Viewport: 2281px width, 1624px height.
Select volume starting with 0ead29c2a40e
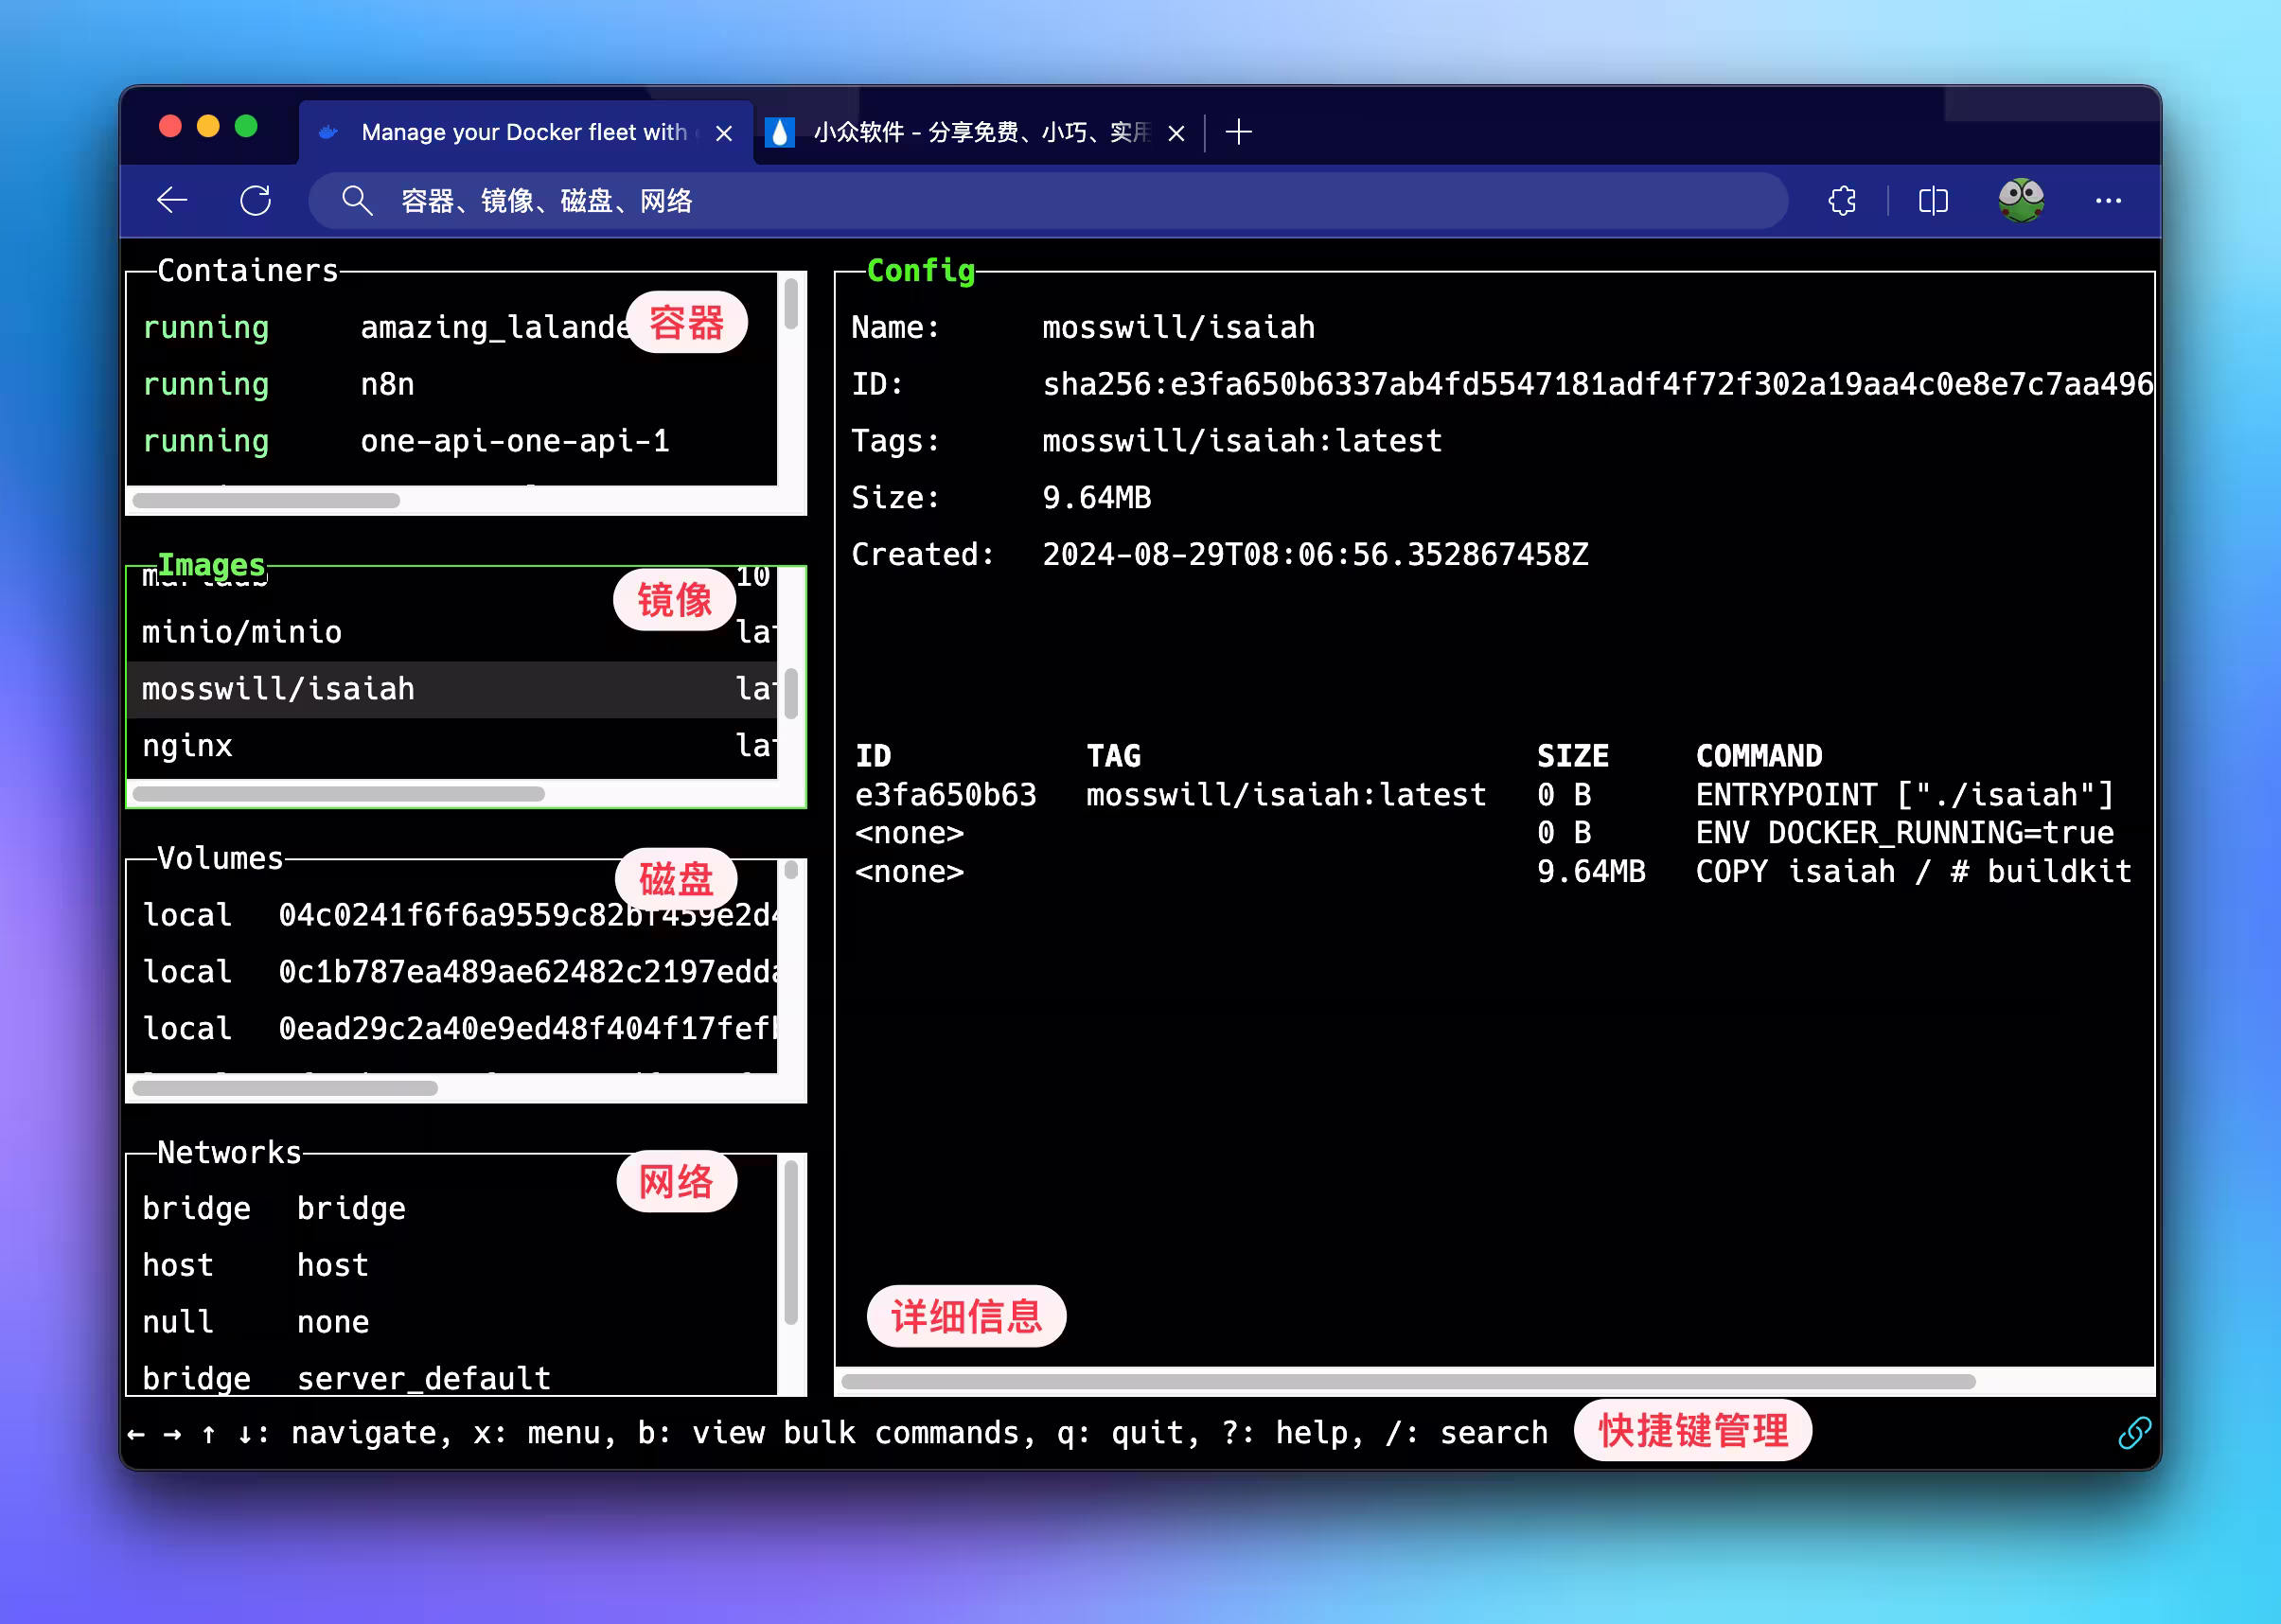coord(452,1029)
